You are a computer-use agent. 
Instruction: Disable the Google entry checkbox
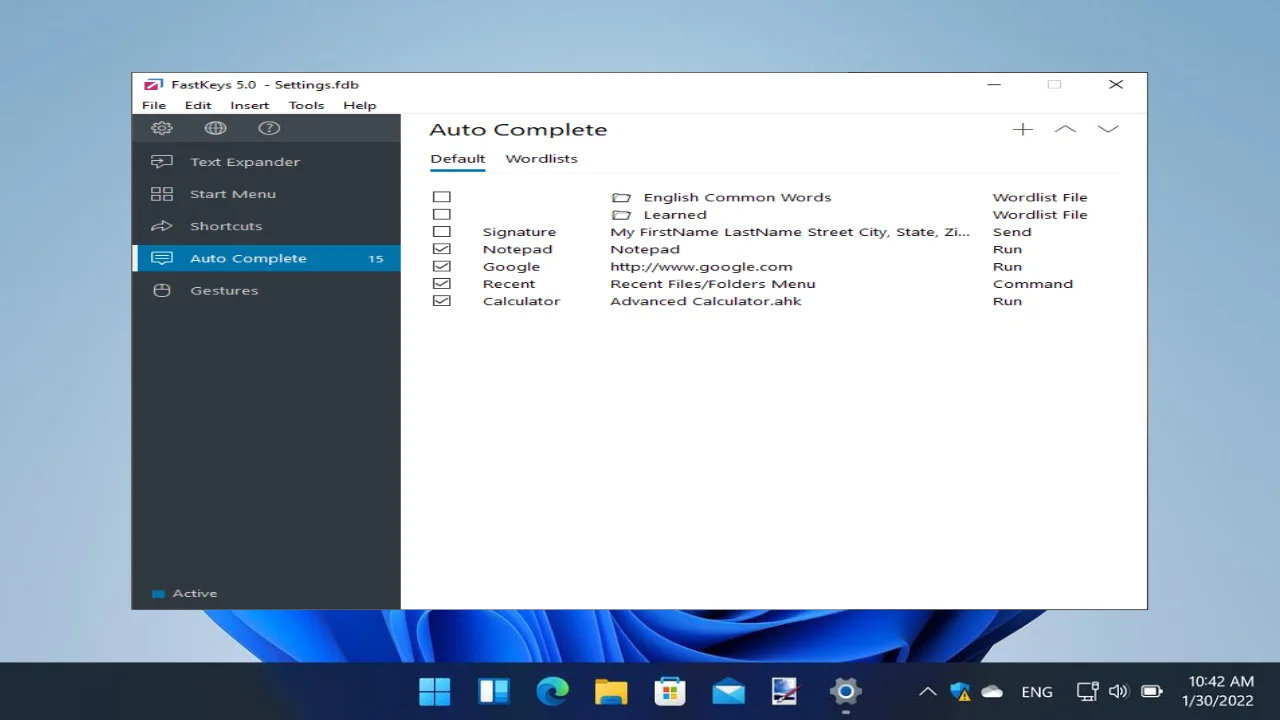point(442,266)
